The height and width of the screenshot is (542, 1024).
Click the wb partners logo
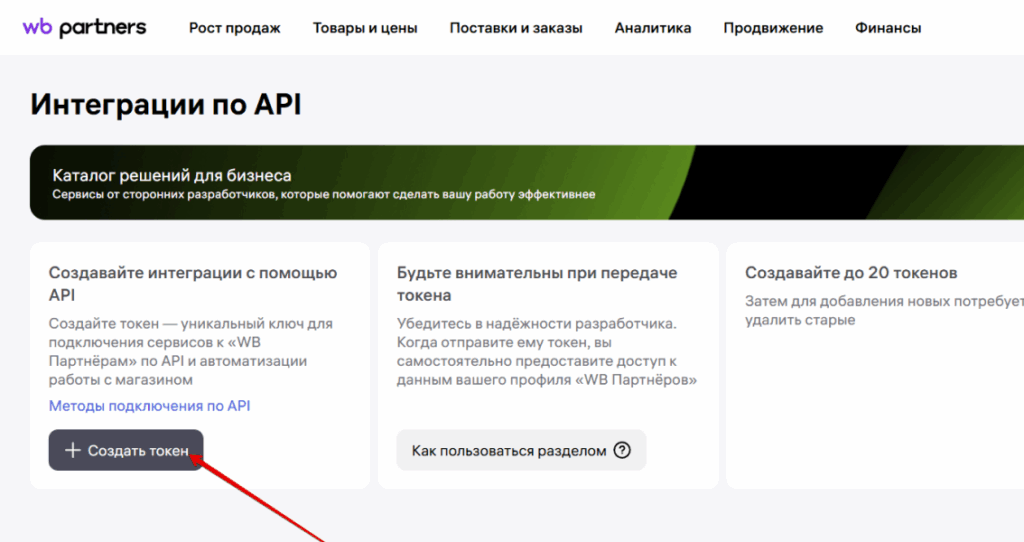pyautogui.click(x=84, y=28)
